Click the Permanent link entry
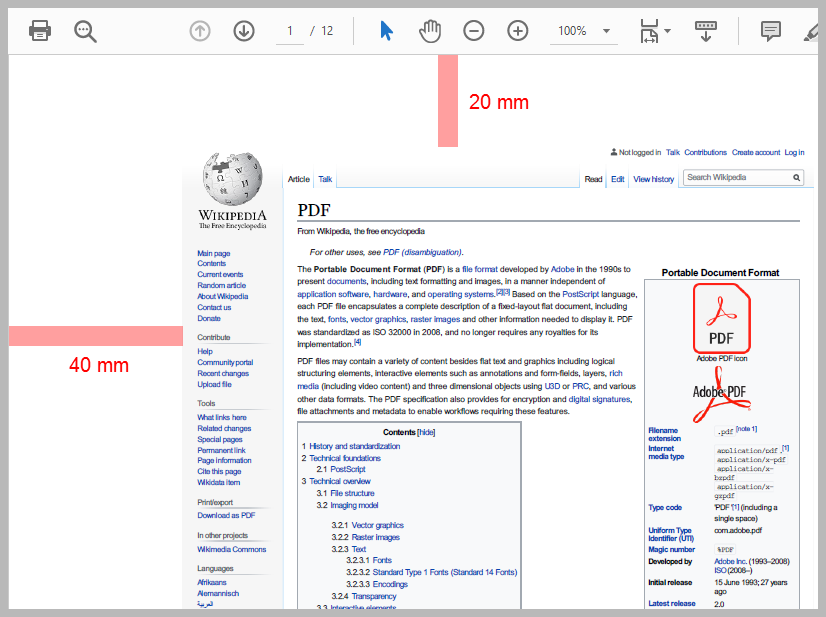The width and height of the screenshot is (826, 617). (221, 450)
